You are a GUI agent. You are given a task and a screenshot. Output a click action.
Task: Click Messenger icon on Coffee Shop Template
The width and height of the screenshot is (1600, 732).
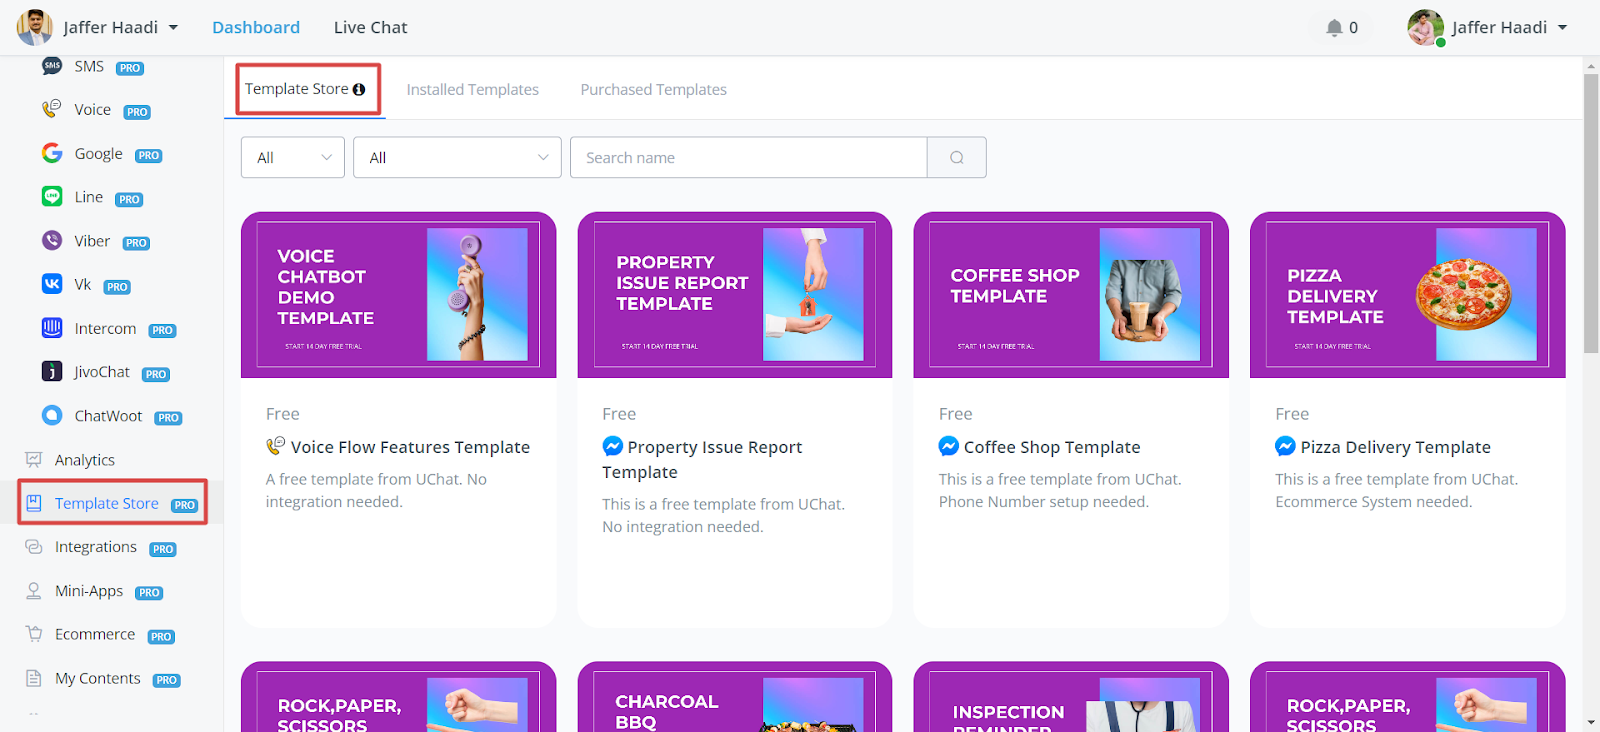coord(949,446)
